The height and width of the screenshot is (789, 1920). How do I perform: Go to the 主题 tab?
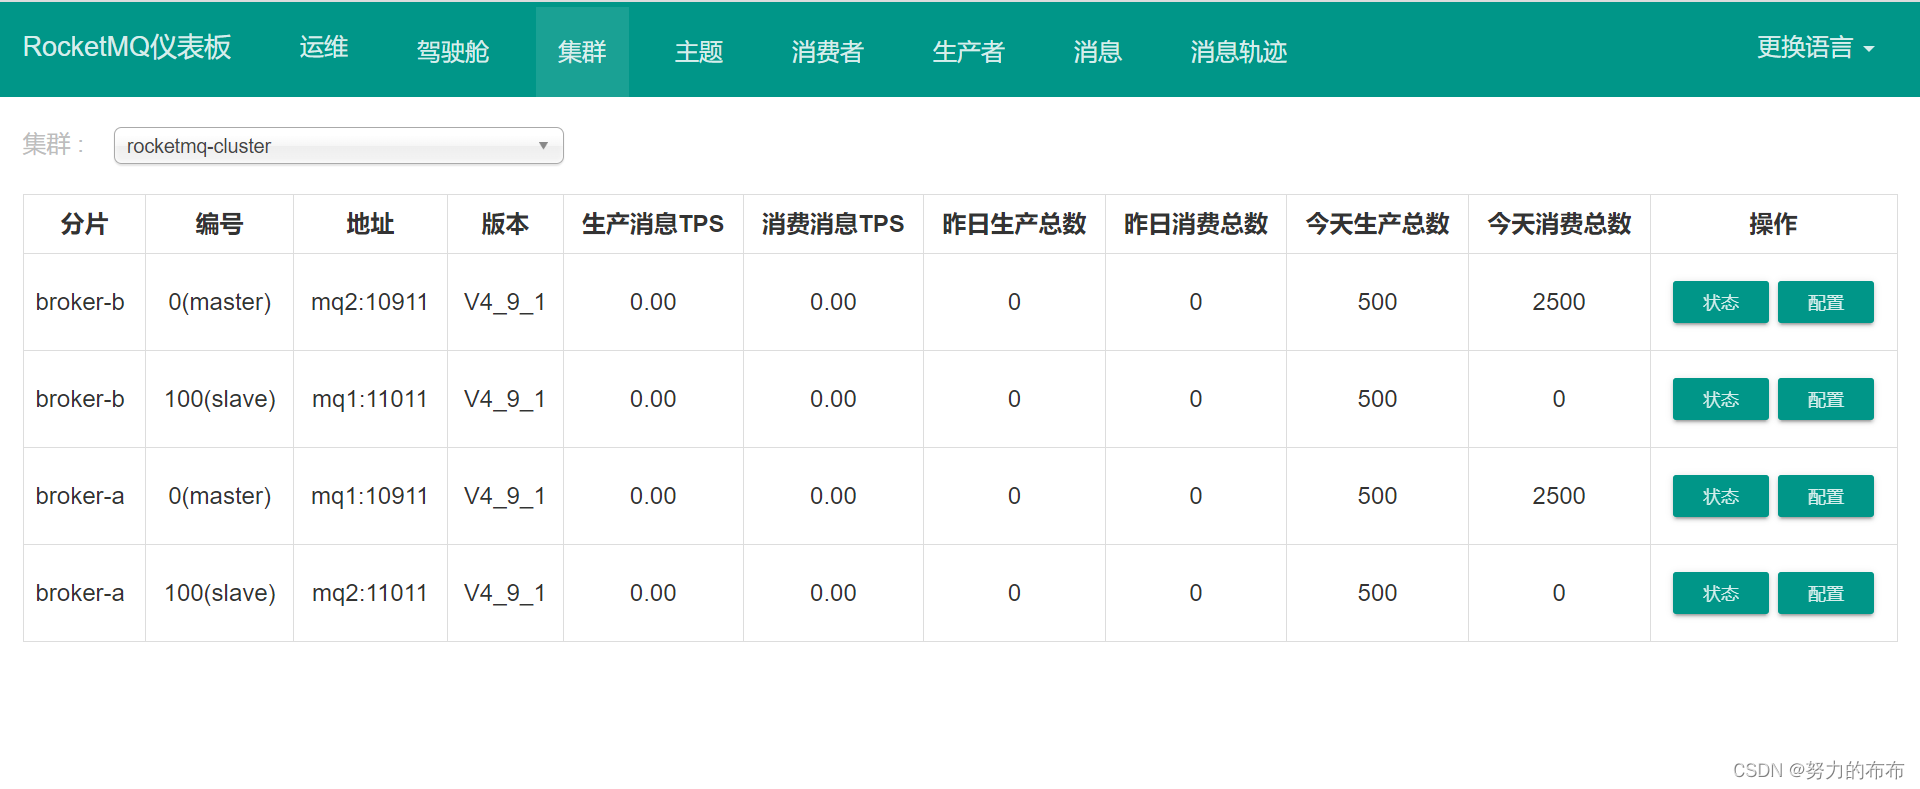click(x=699, y=51)
